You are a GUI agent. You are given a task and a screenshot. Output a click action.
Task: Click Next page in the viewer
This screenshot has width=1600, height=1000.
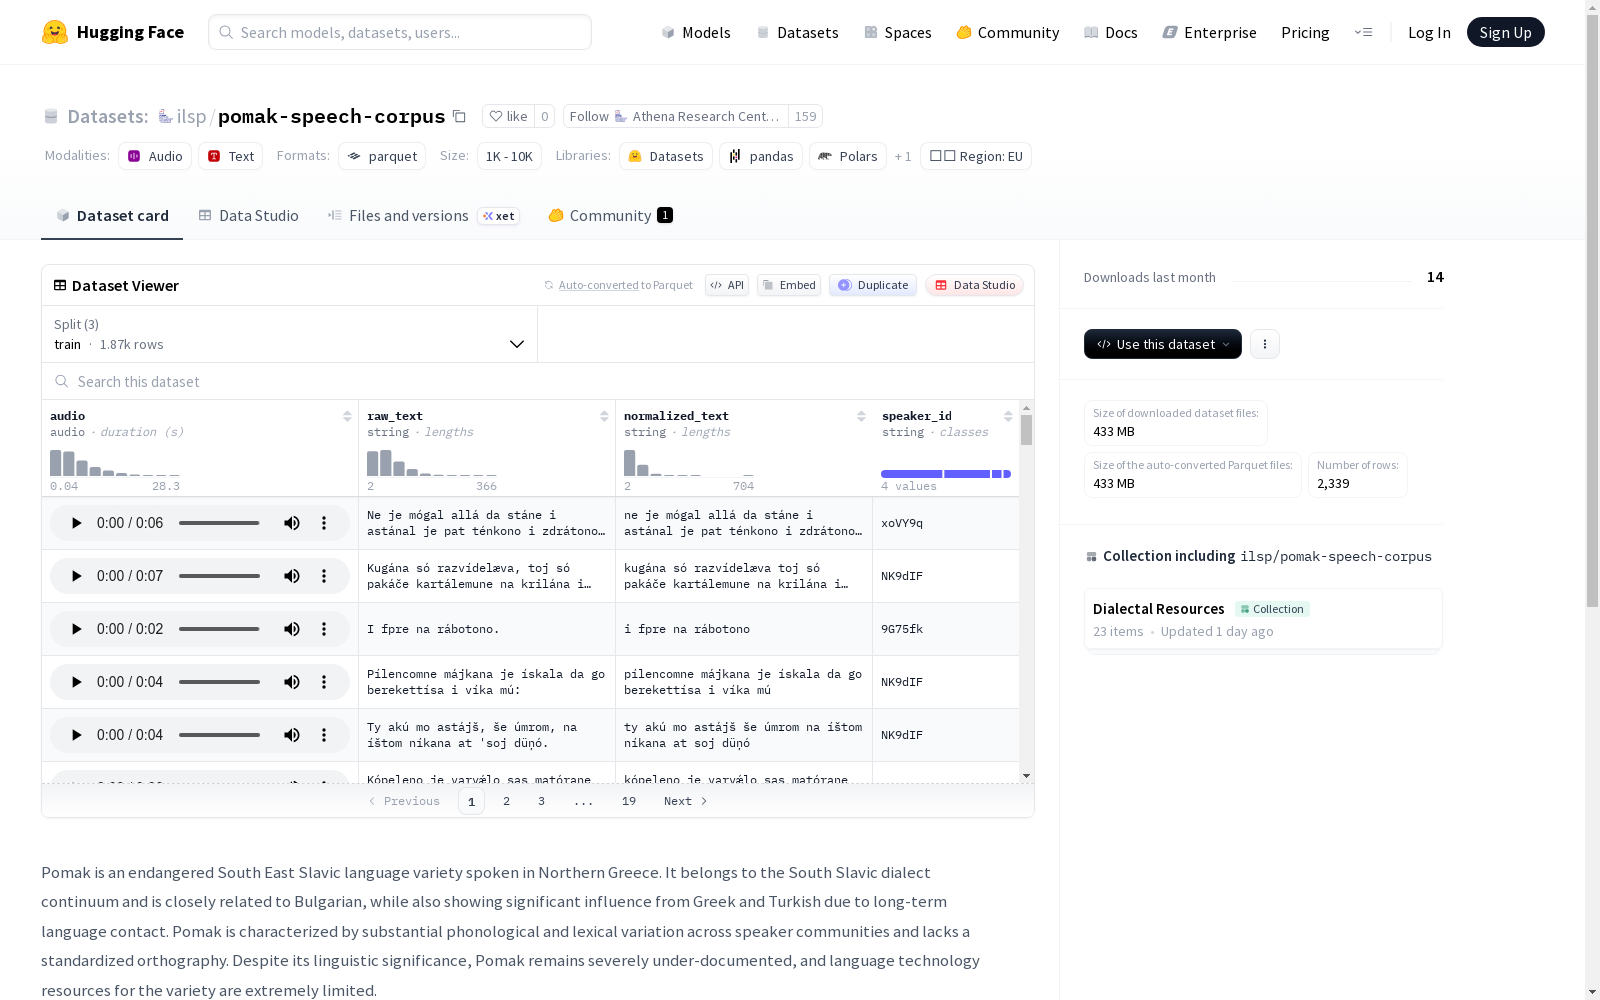(686, 801)
